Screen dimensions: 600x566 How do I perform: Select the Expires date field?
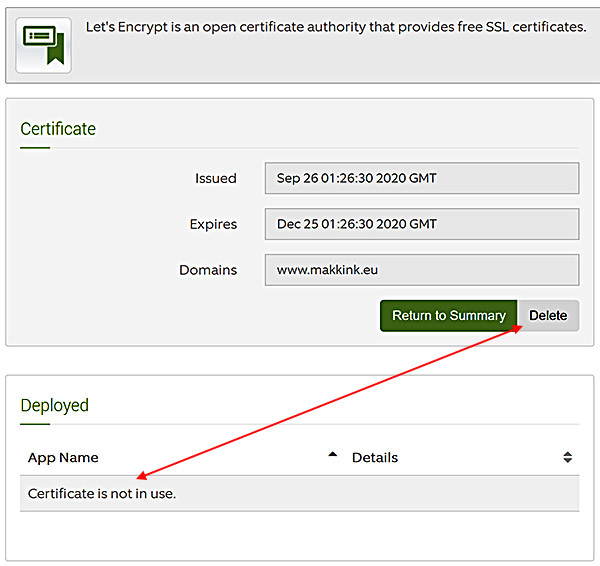point(422,224)
